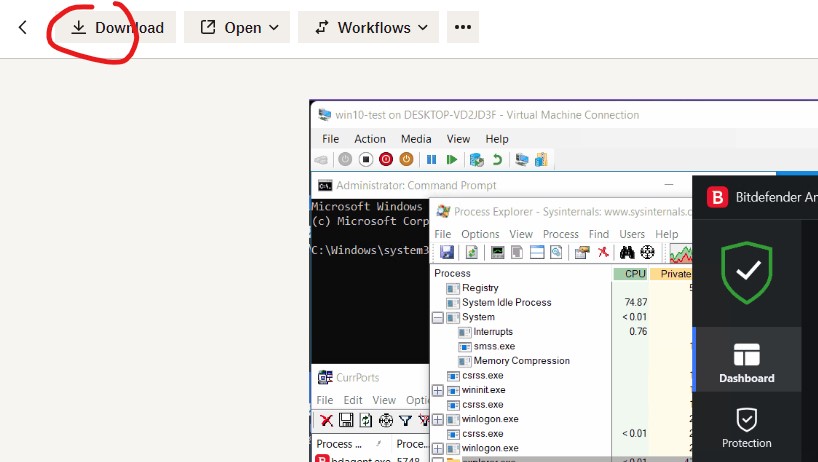The height and width of the screenshot is (462, 818).
Task: Open Media menu in Virtual Machine Connection
Action: point(416,139)
